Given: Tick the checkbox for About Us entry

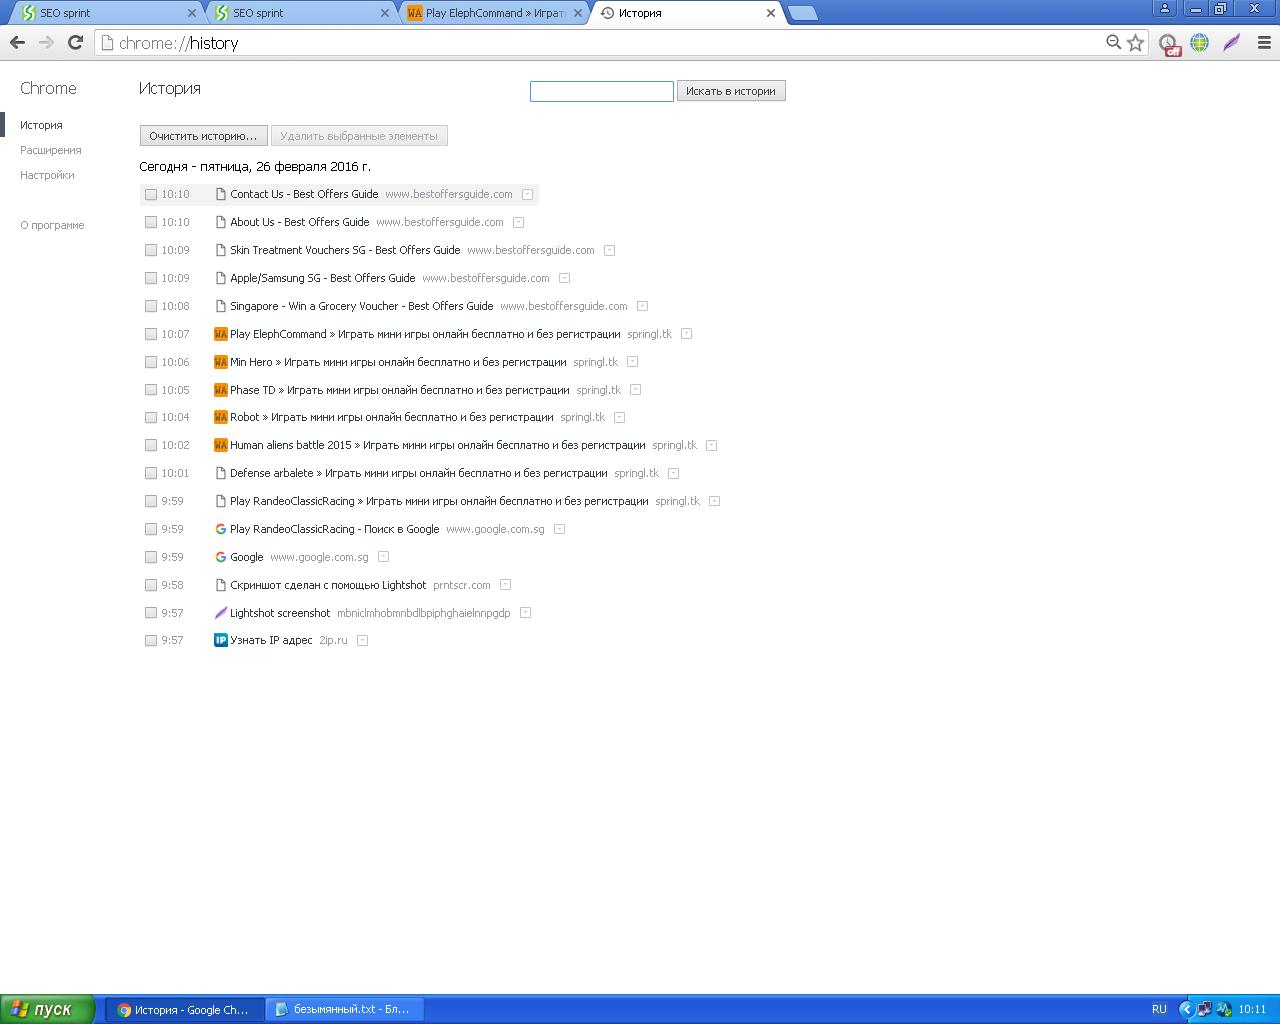Looking at the screenshot, I should 151,222.
